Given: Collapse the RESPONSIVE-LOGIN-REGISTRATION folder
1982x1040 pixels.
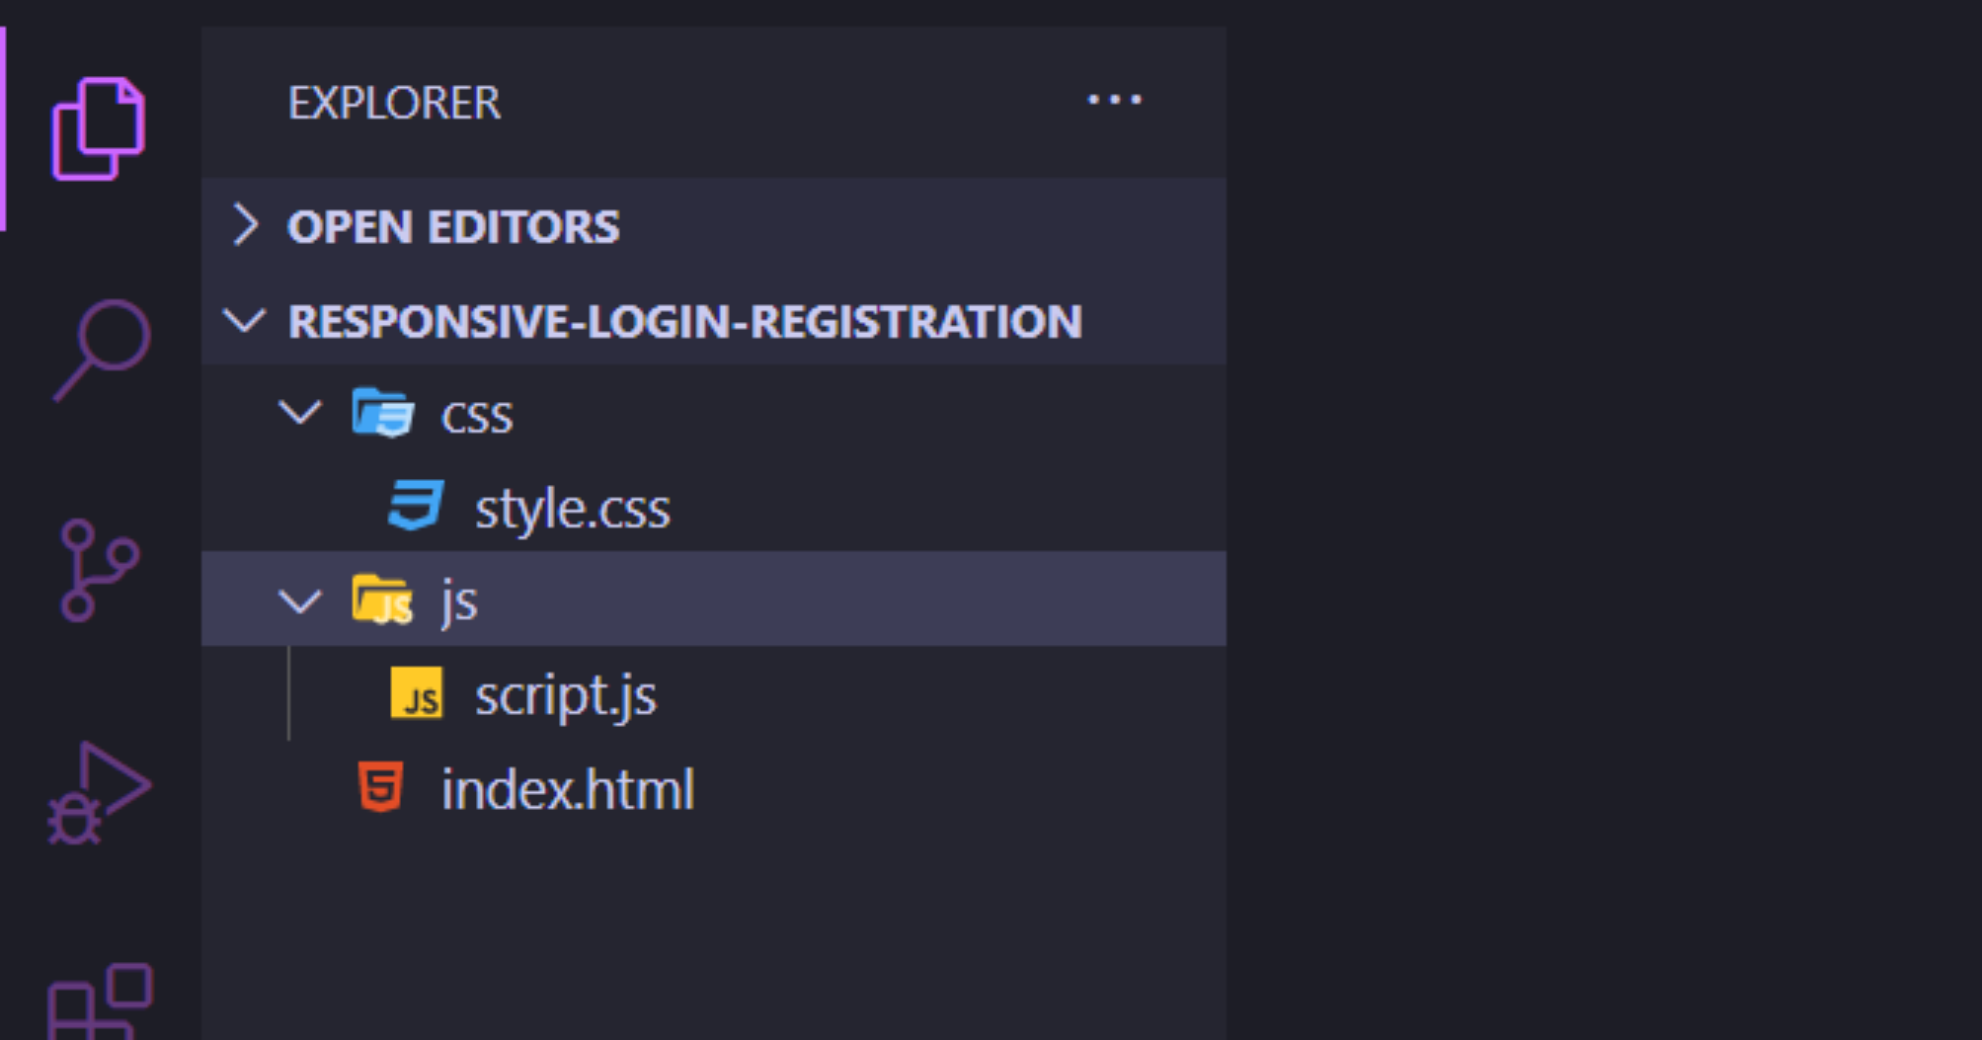Looking at the screenshot, I should (x=243, y=322).
